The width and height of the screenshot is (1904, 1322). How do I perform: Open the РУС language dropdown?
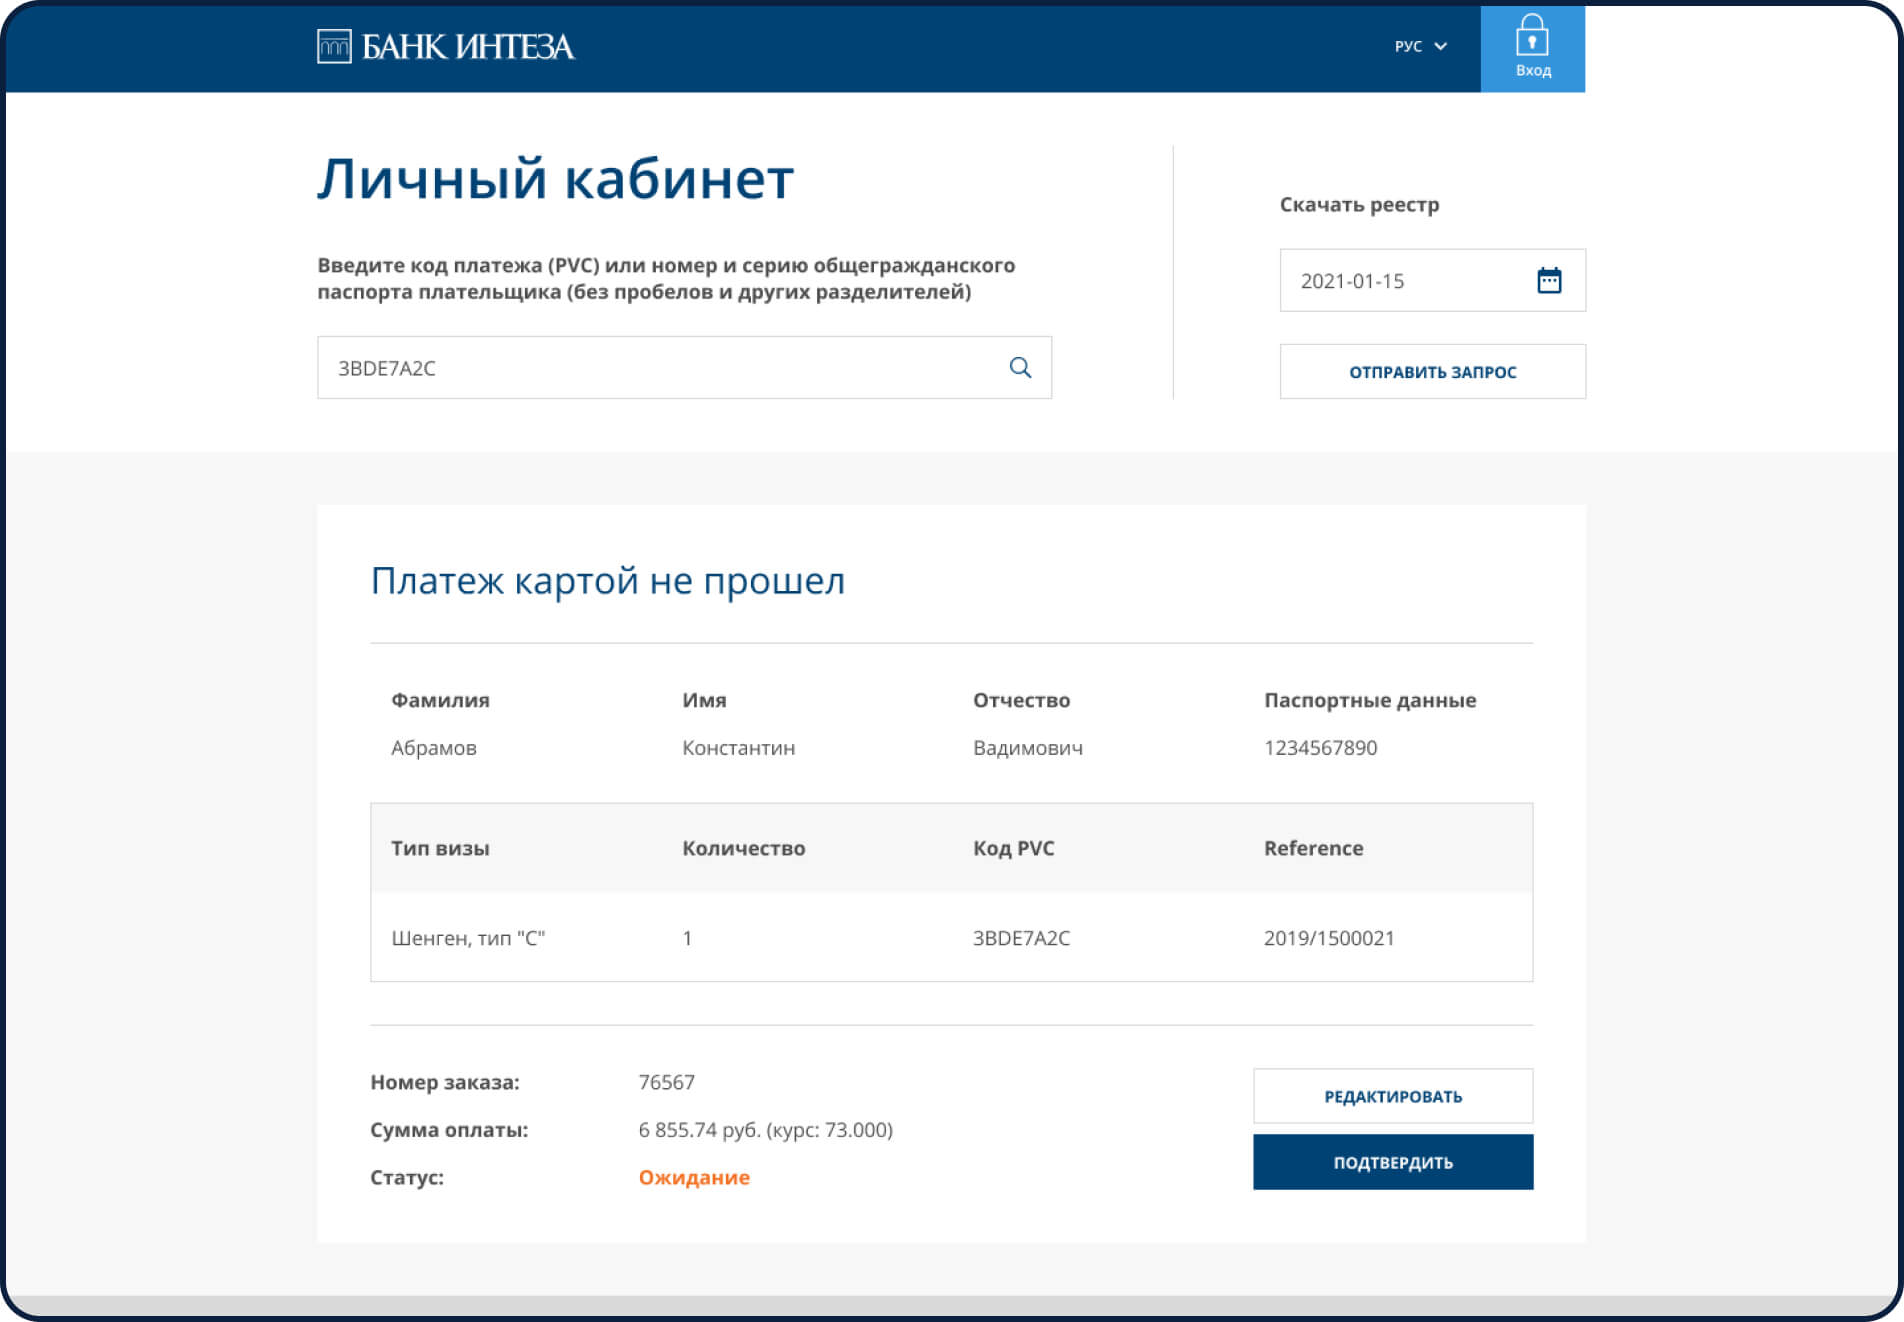pos(1419,46)
